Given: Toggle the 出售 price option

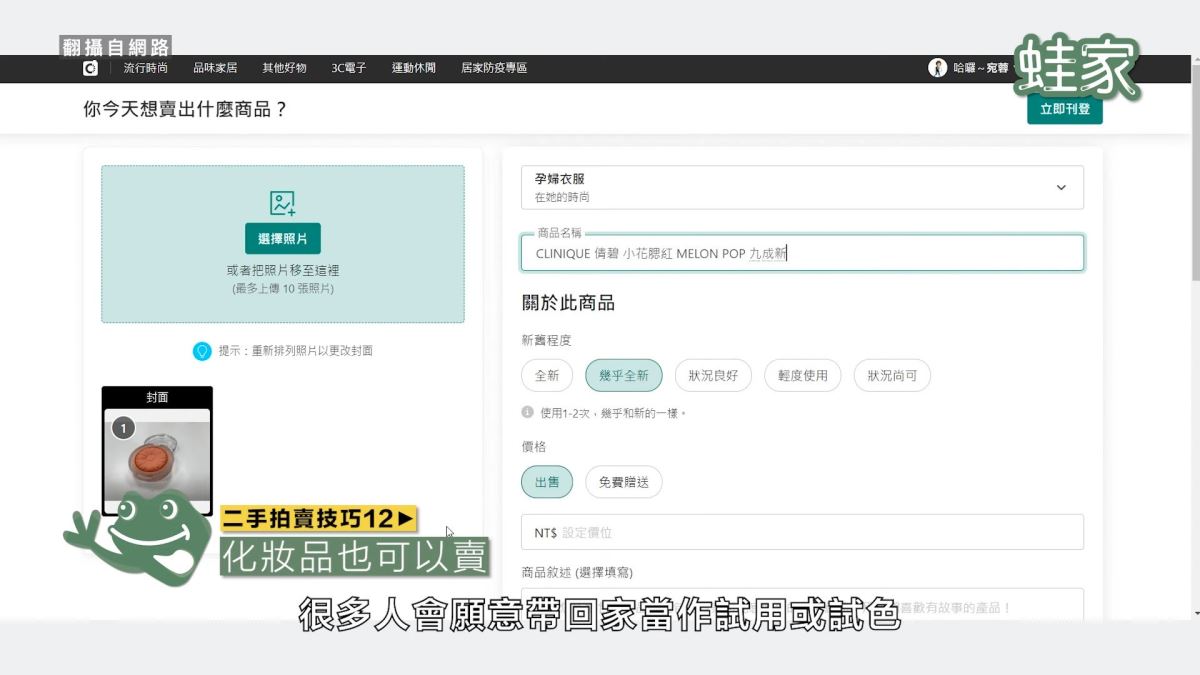Looking at the screenshot, I should pyautogui.click(x=547, y=482).
